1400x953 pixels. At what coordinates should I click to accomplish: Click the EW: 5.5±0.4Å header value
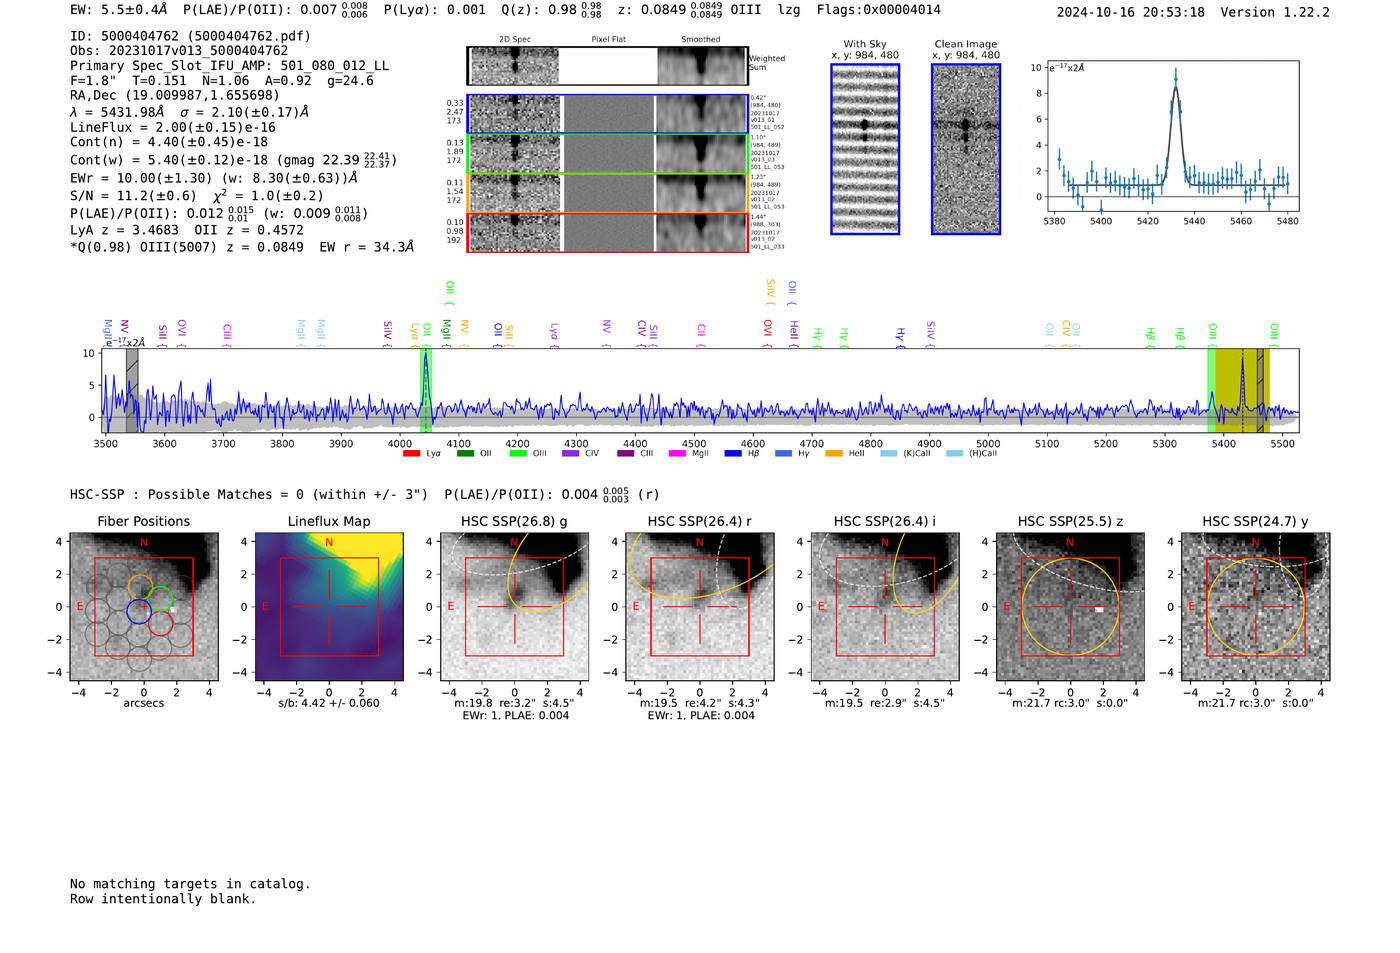[119, 10]
